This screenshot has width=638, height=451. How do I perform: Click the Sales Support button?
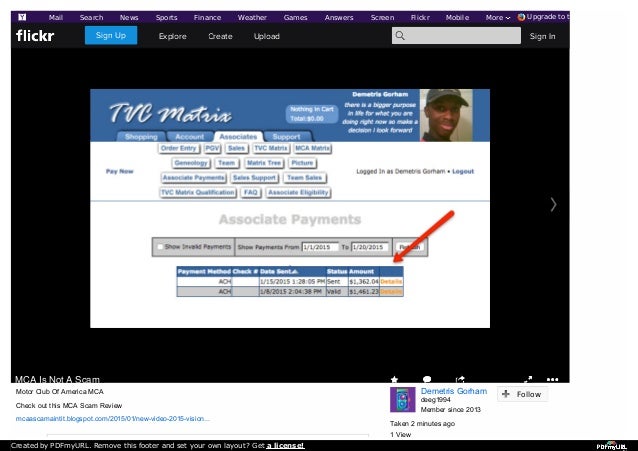click(254, 177)
